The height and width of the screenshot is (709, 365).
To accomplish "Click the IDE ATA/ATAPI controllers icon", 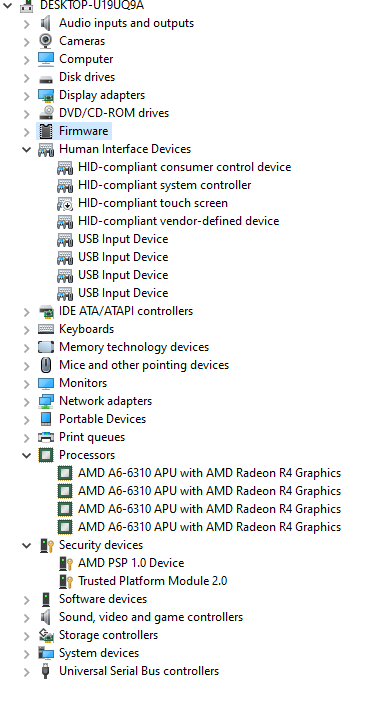I will click(46, 311).
